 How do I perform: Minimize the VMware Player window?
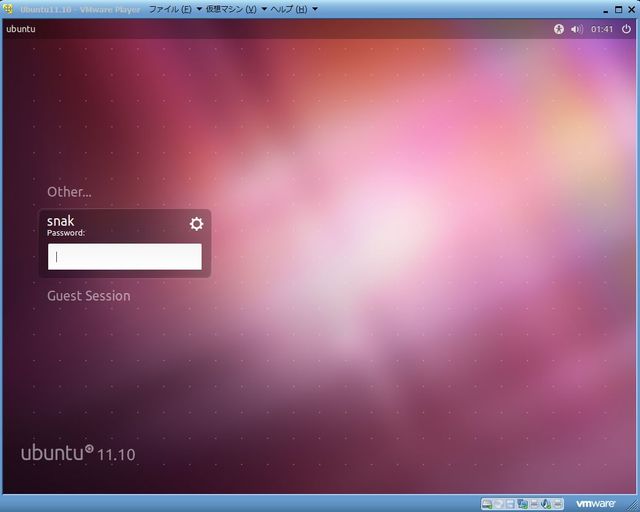606,10
